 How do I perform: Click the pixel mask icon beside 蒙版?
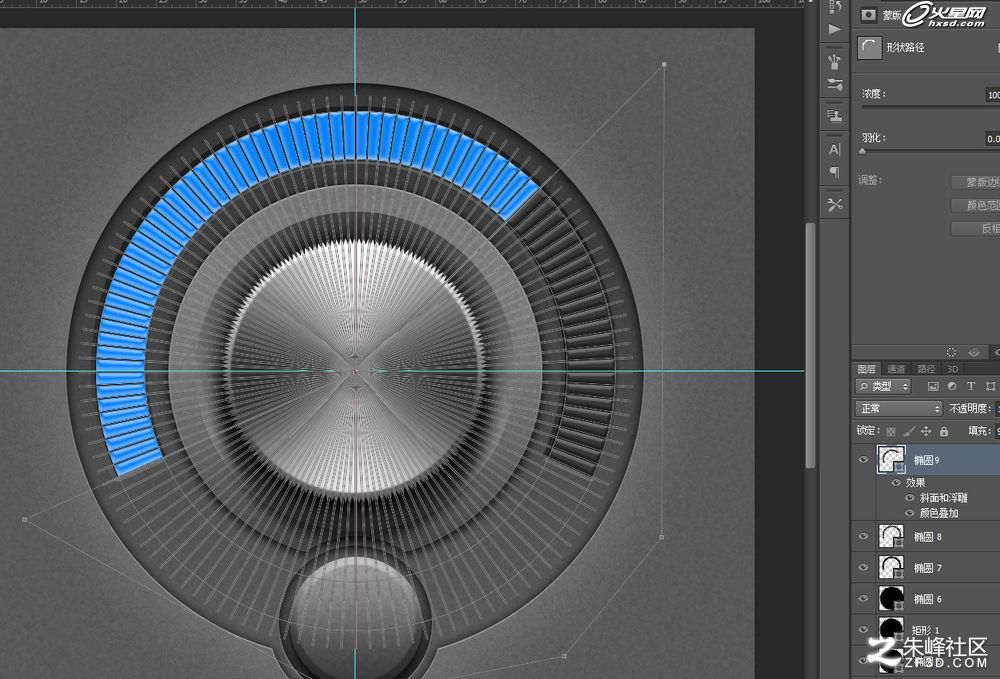(x=868, y=15)
